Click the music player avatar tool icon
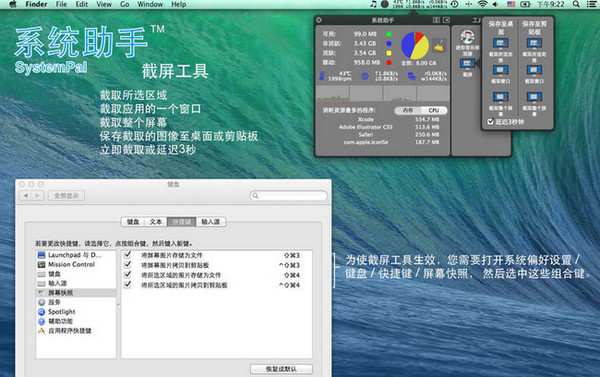The width and height of the screenshot is (600, 377). pyautogui.click(x=467, y=38)
